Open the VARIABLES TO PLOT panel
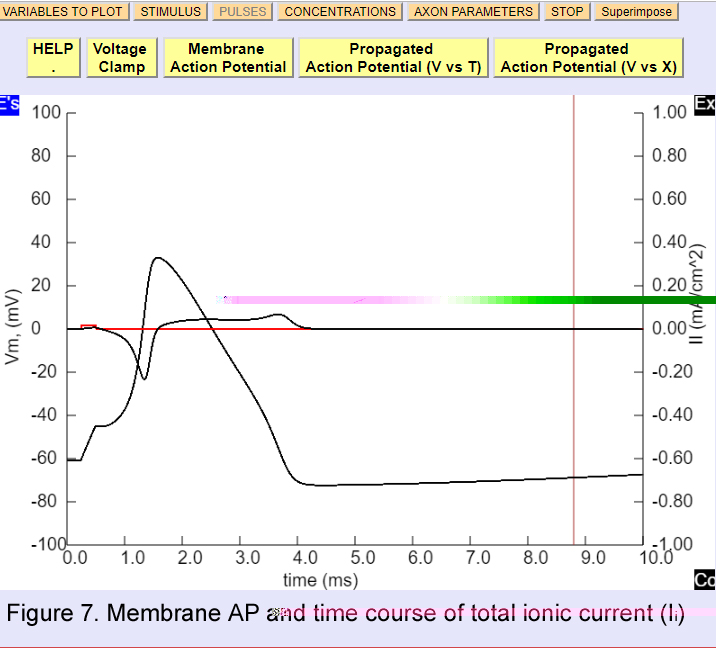The image size is (716, 648). 63,12
